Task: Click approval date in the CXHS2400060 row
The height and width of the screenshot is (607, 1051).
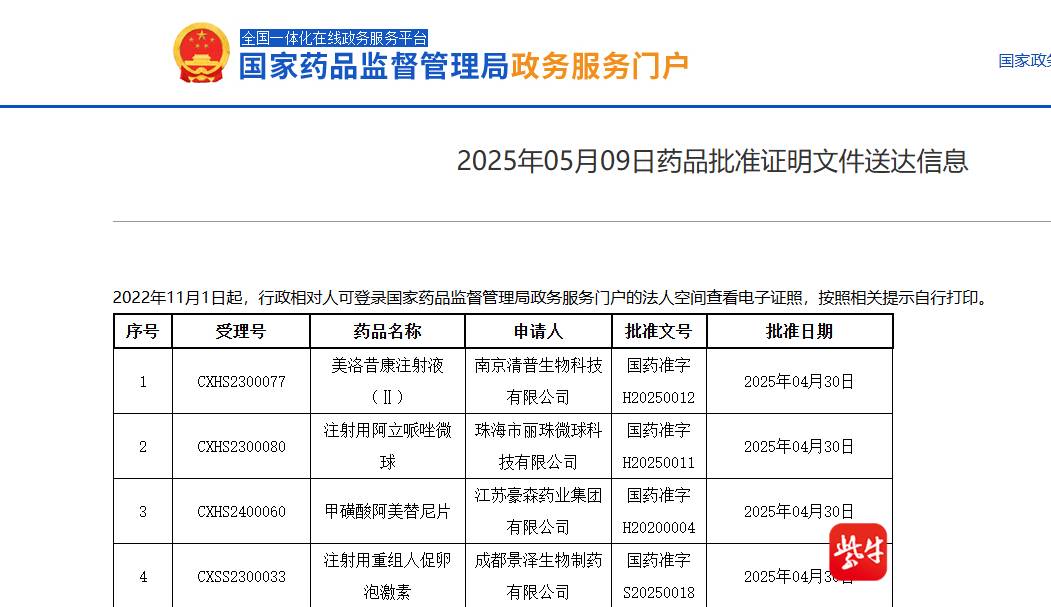Action: tap(799, 512)
